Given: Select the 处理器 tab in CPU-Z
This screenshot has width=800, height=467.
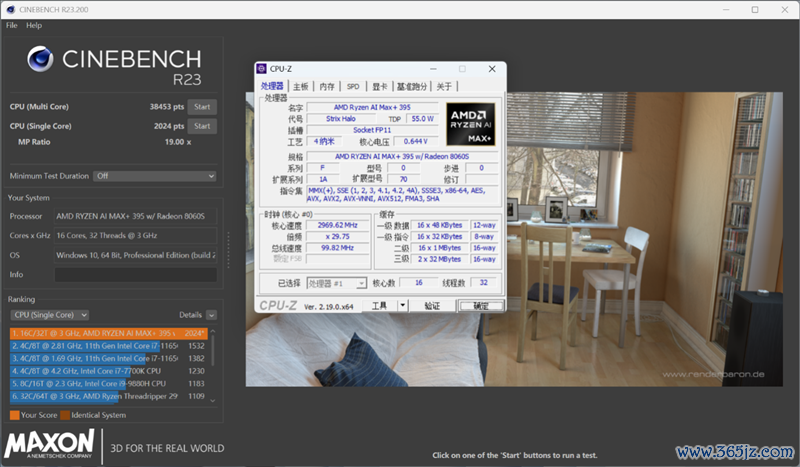Looking at the screenshot, I should pos(272,86).
